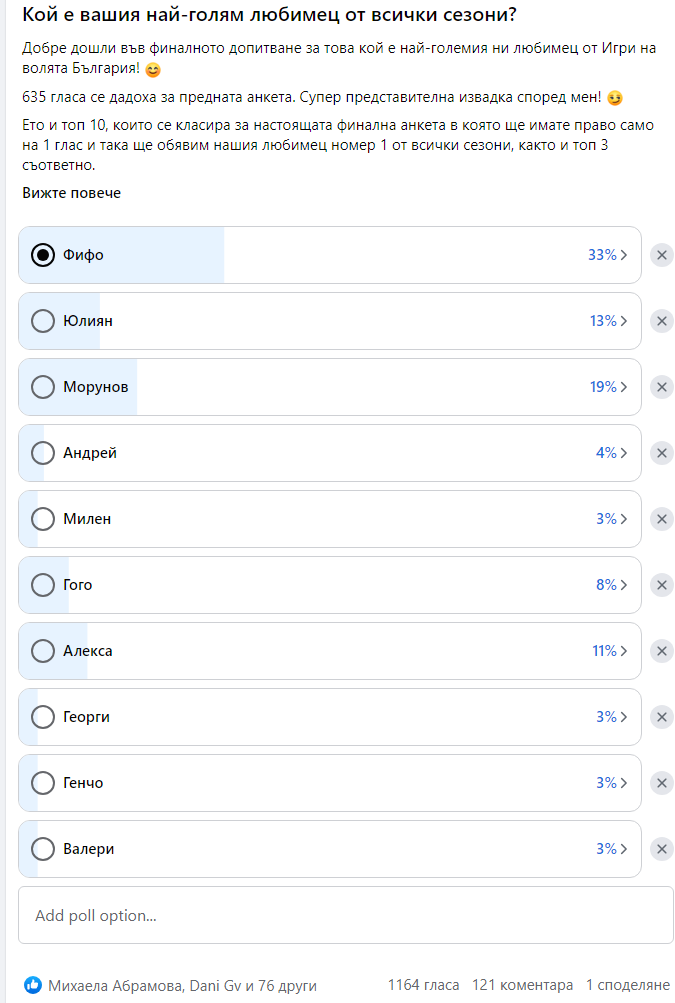This screenshot has height=1003, width=675.
Task: Select the Юлиян radio button
Action: tap(43, 321)
